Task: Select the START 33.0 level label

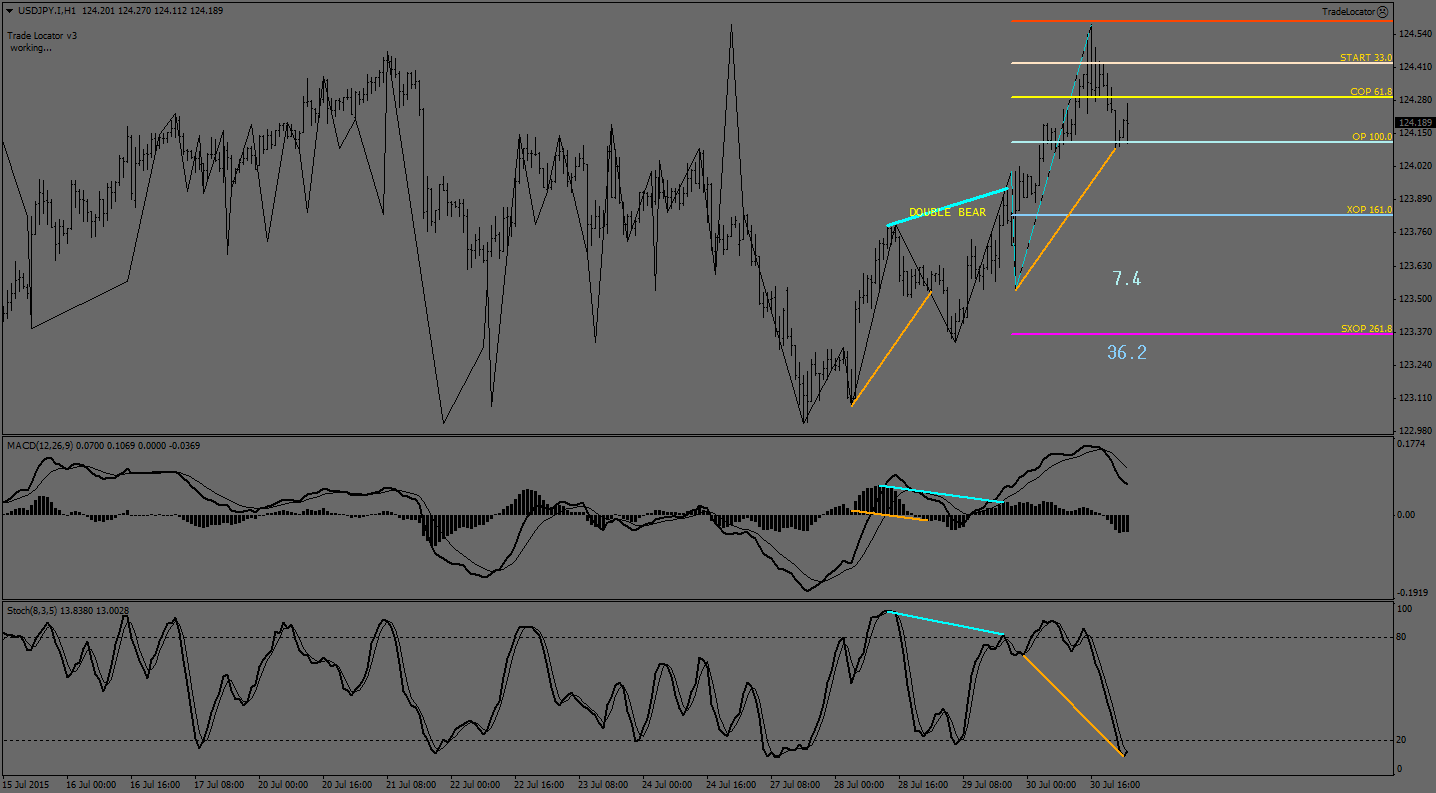Action: pyautogui.click(x=1365, y=58)
